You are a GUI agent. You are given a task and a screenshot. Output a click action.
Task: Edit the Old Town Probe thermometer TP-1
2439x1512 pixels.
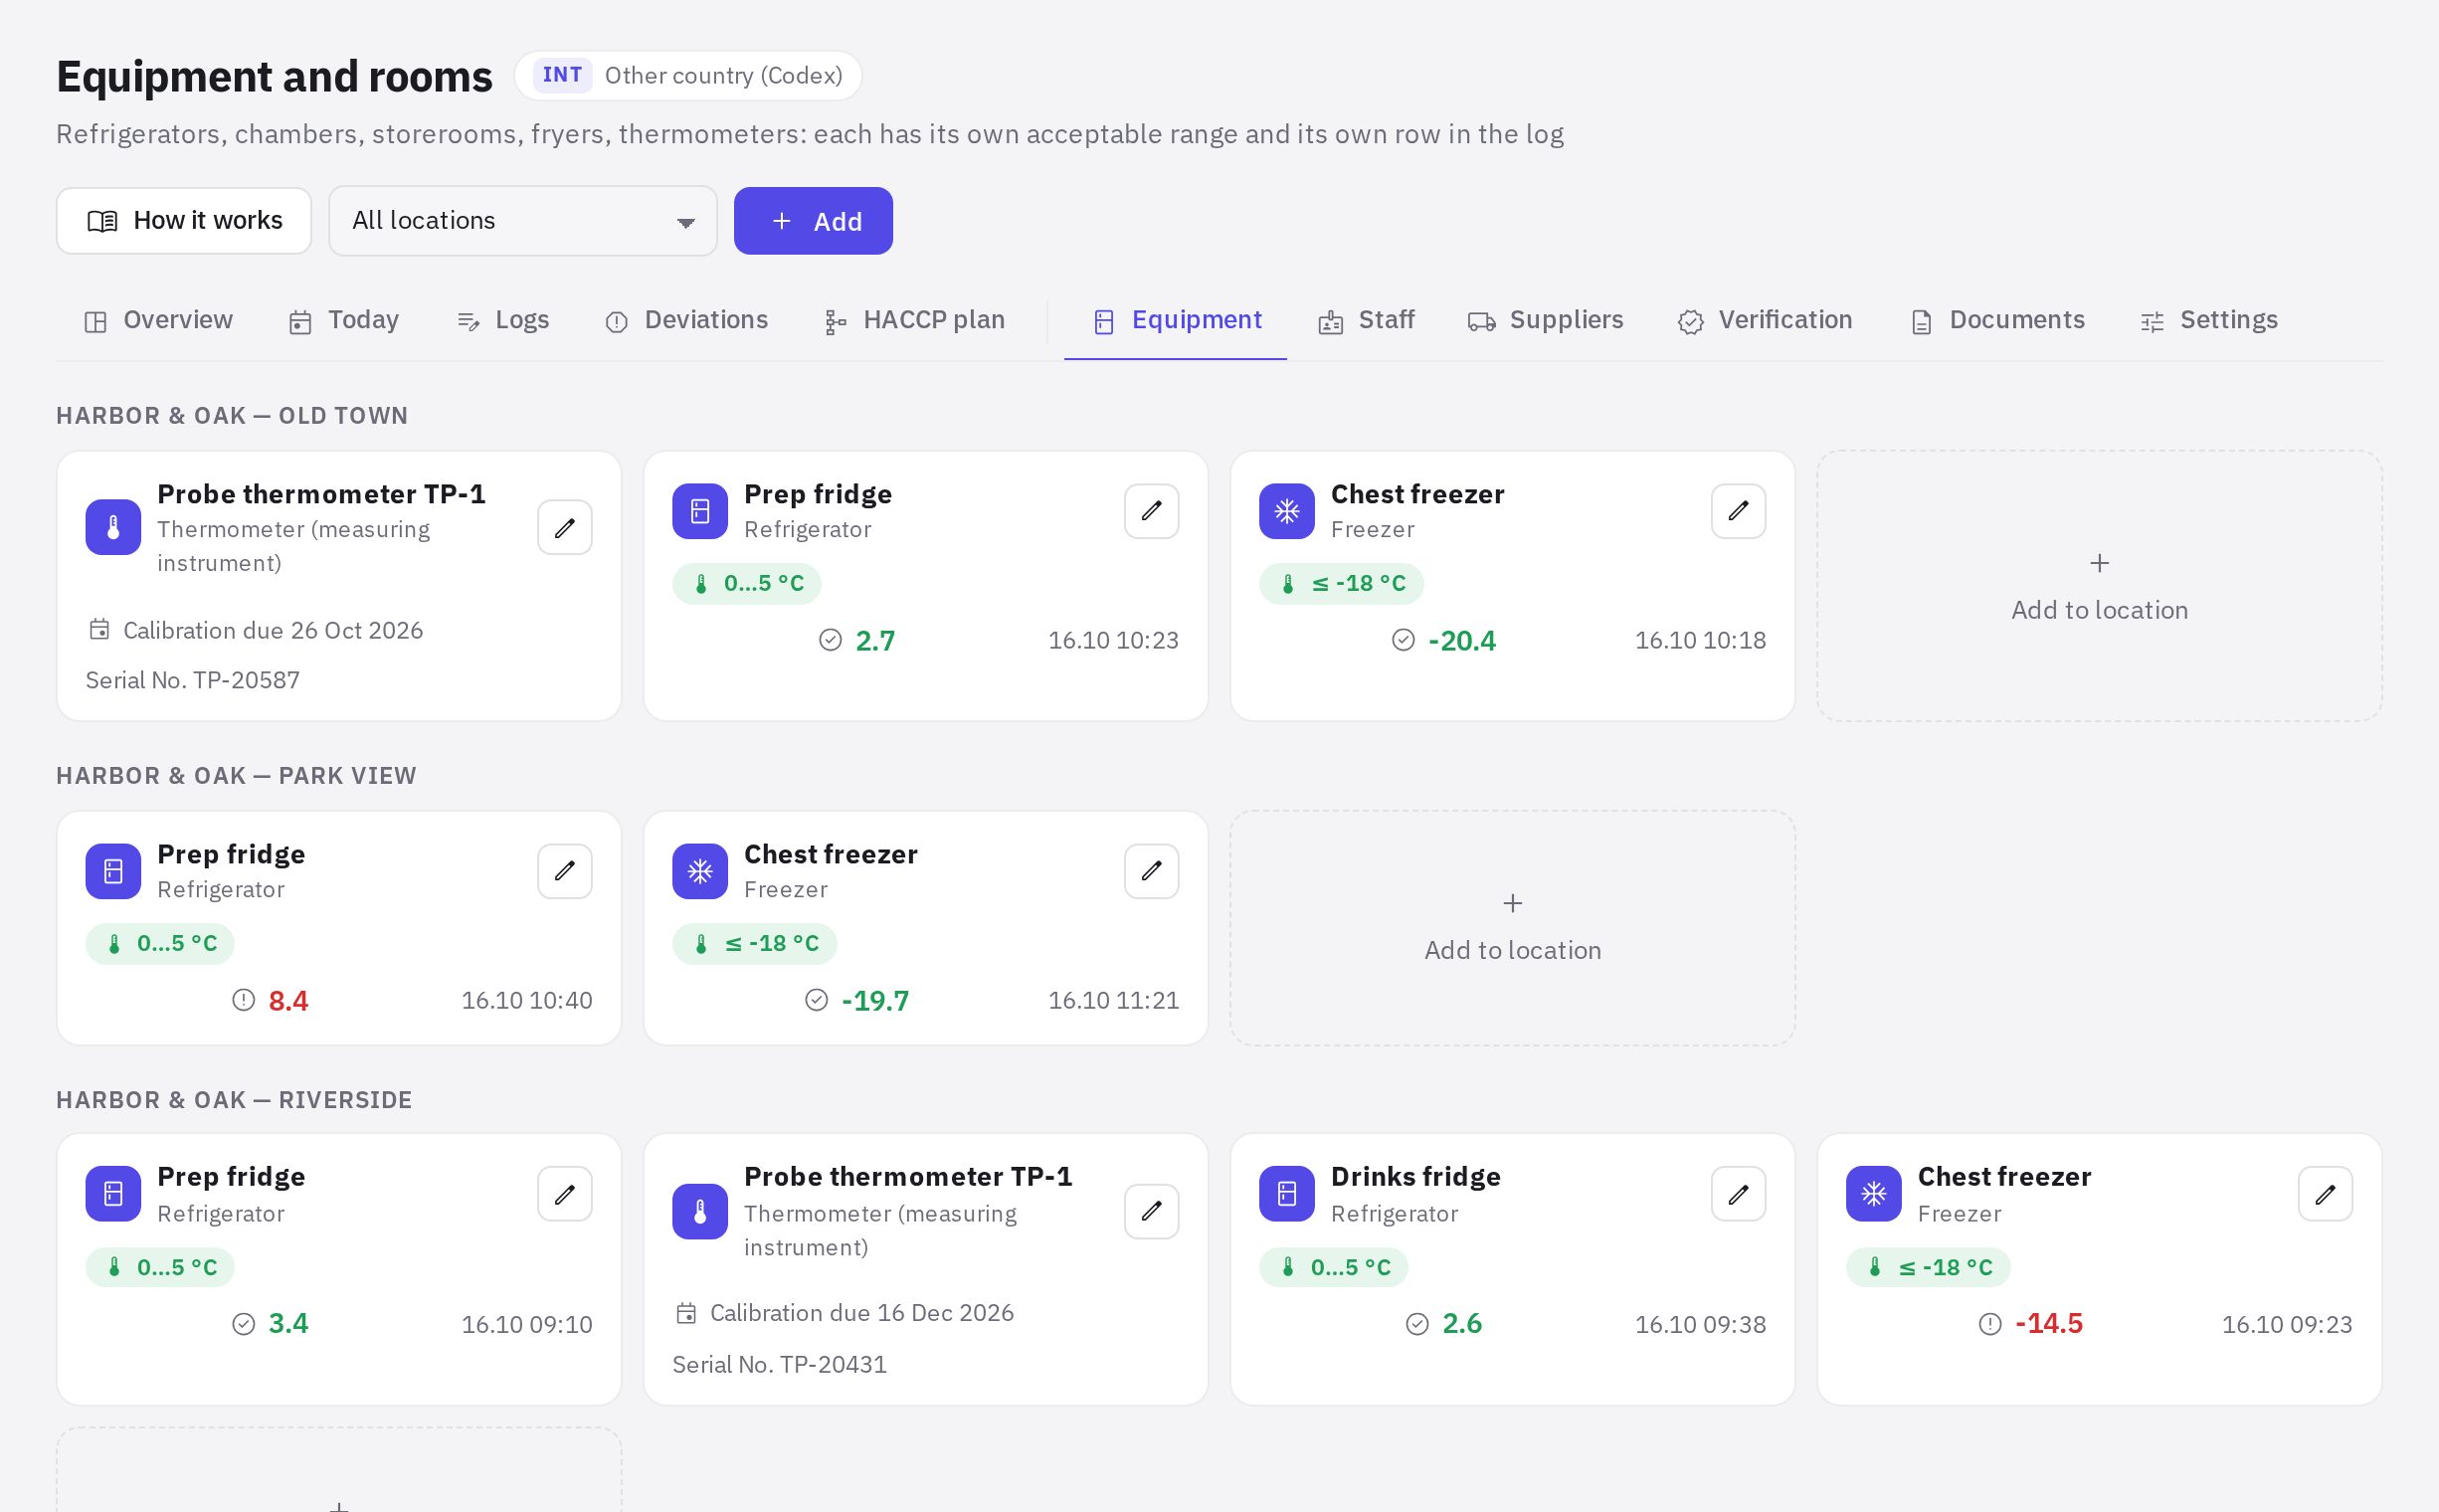pyautogui.click(x=564, y=527)
